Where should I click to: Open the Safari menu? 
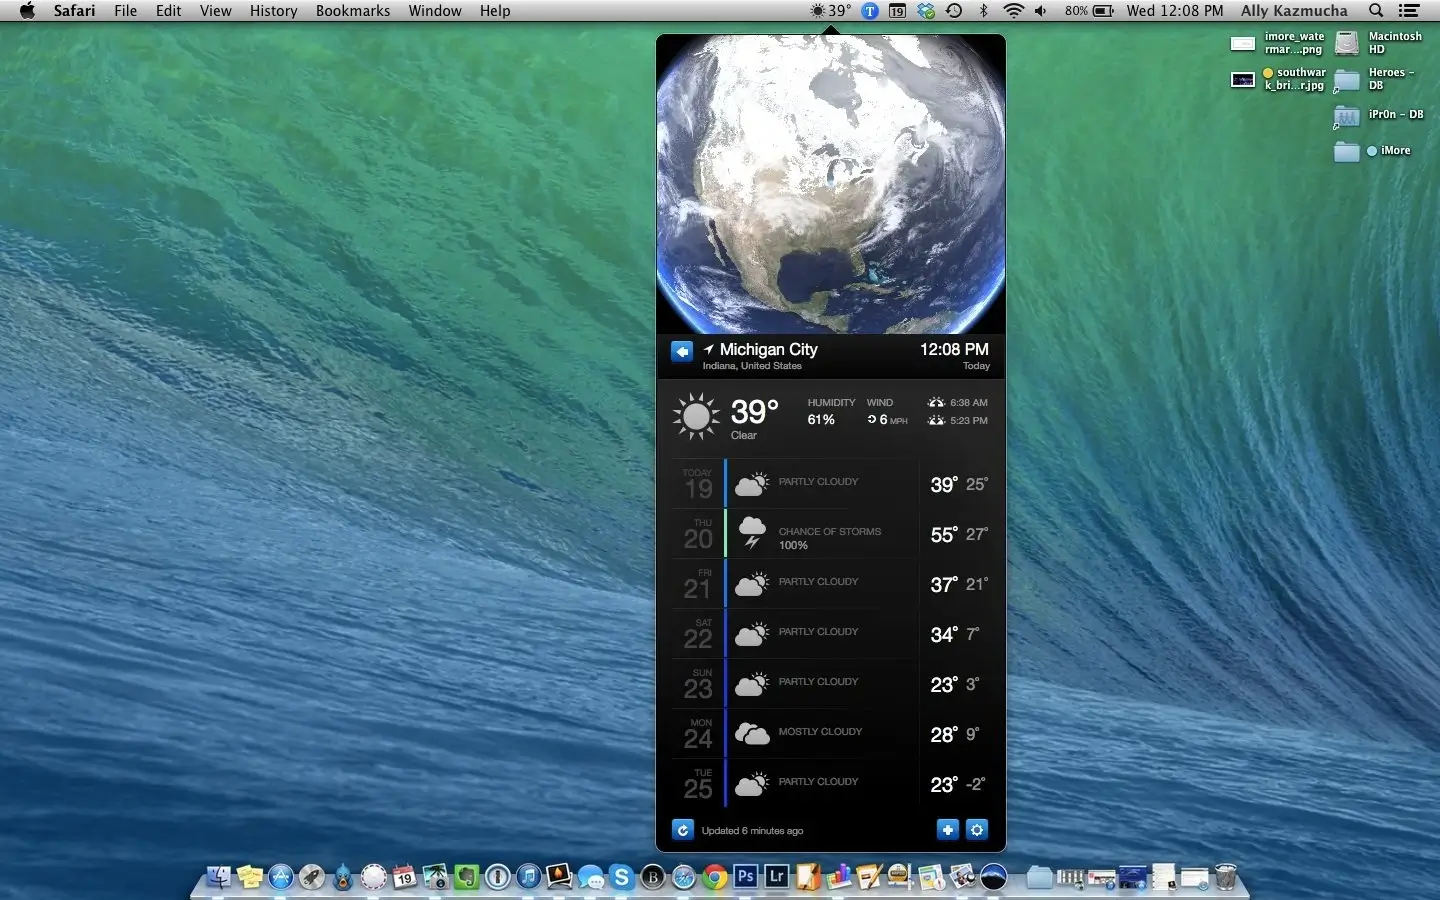pos(75,11)
